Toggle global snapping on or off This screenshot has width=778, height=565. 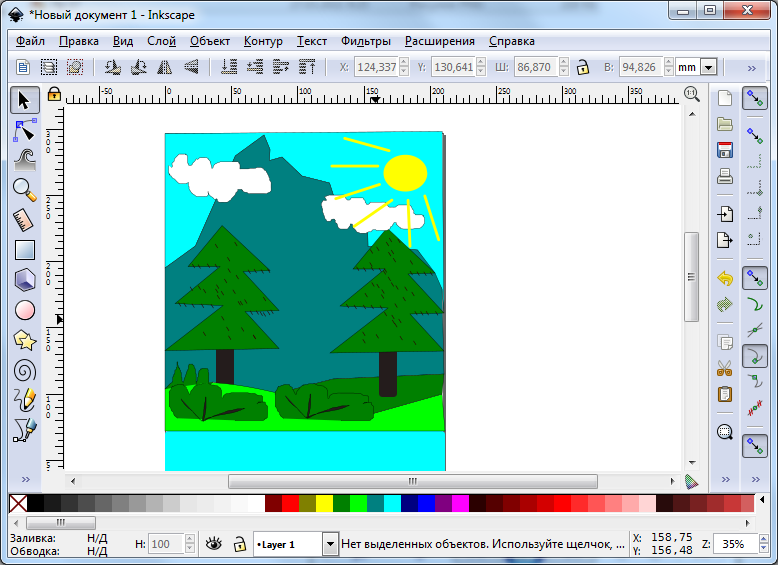[755, 98]
